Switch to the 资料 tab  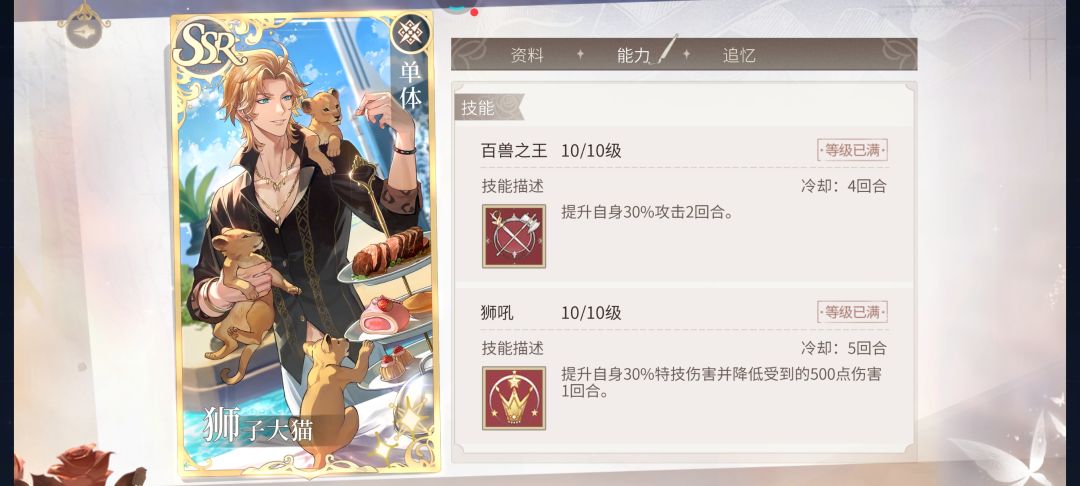(527, 56)
